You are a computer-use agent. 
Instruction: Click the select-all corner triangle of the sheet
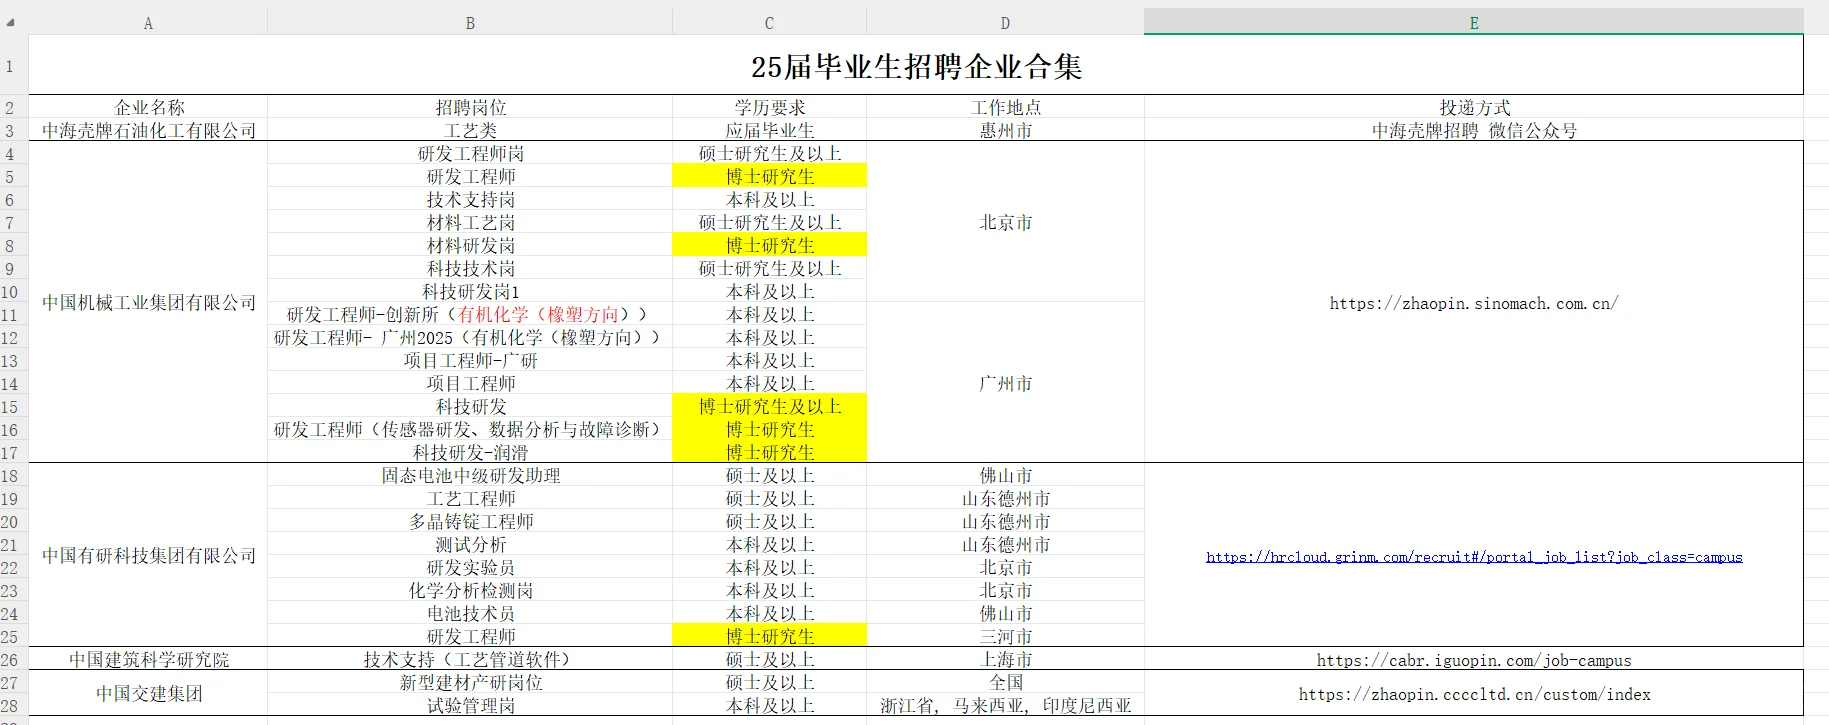(11, 21)
